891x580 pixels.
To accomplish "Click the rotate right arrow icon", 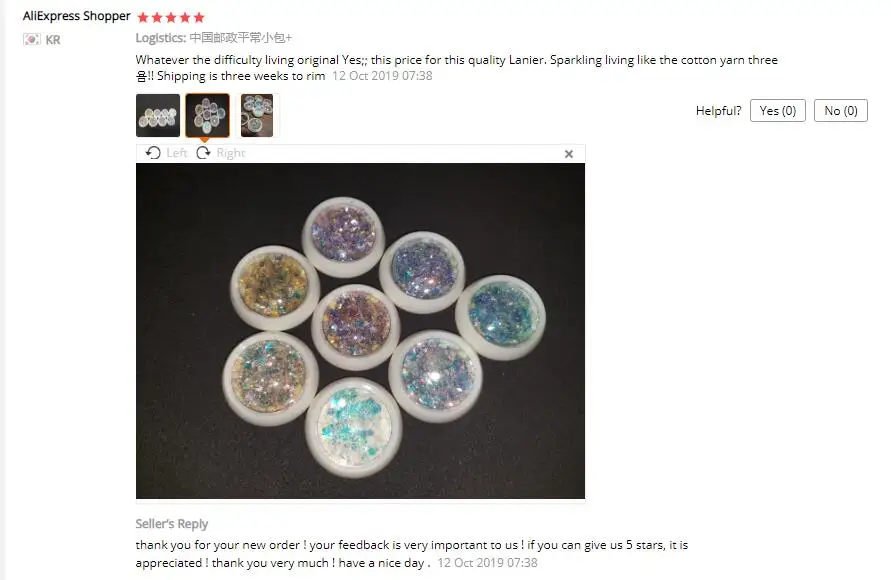I will pos(203,153).
